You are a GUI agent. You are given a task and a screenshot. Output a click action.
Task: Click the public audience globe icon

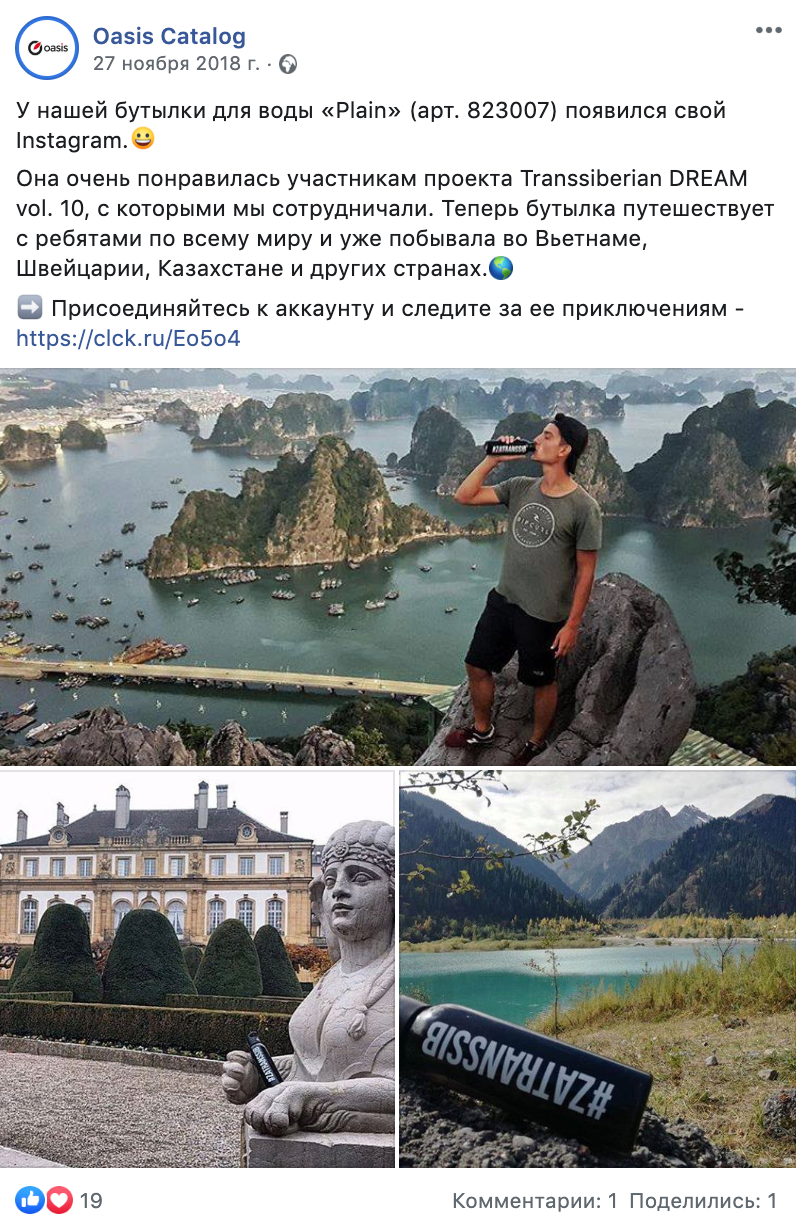[288, 65]
